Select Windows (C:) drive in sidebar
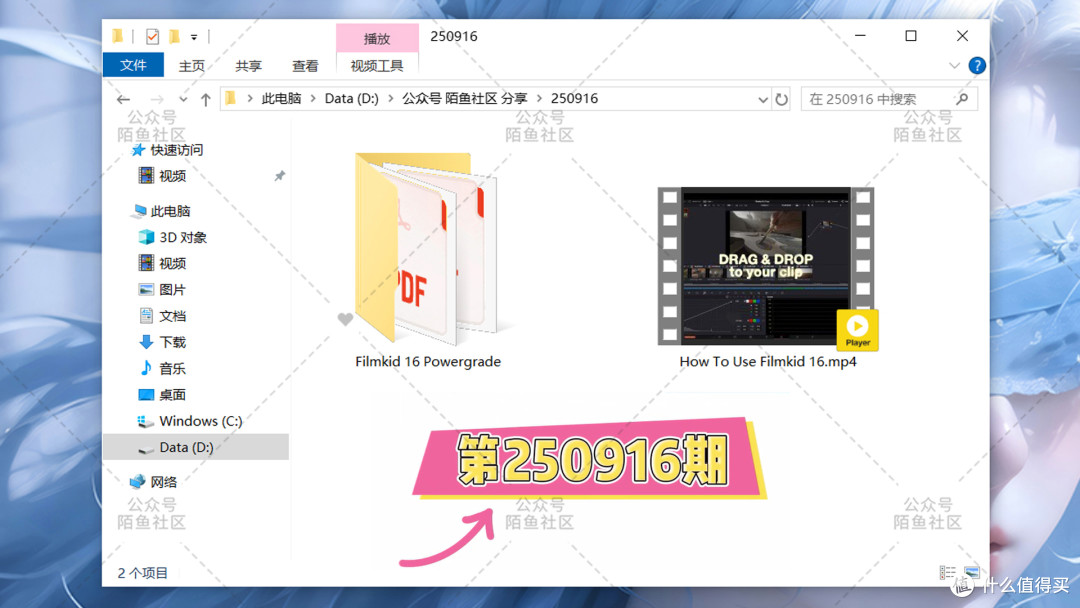Viewport: 1080px width, 608px height. click(x=200, y=421)
